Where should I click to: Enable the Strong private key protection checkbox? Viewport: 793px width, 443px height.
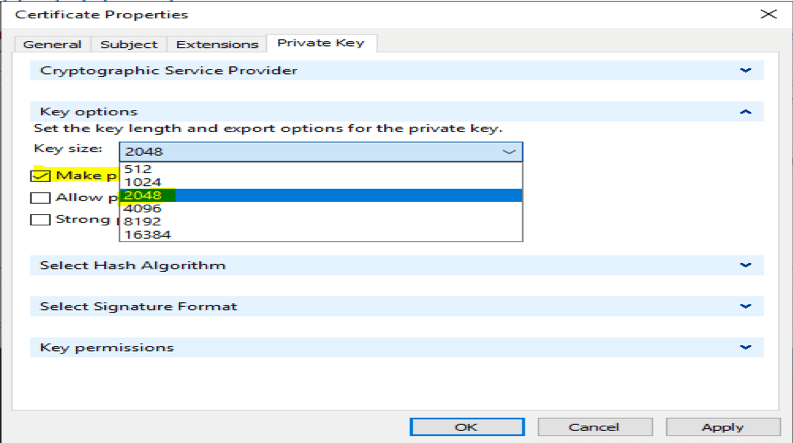tap(41, 219)
